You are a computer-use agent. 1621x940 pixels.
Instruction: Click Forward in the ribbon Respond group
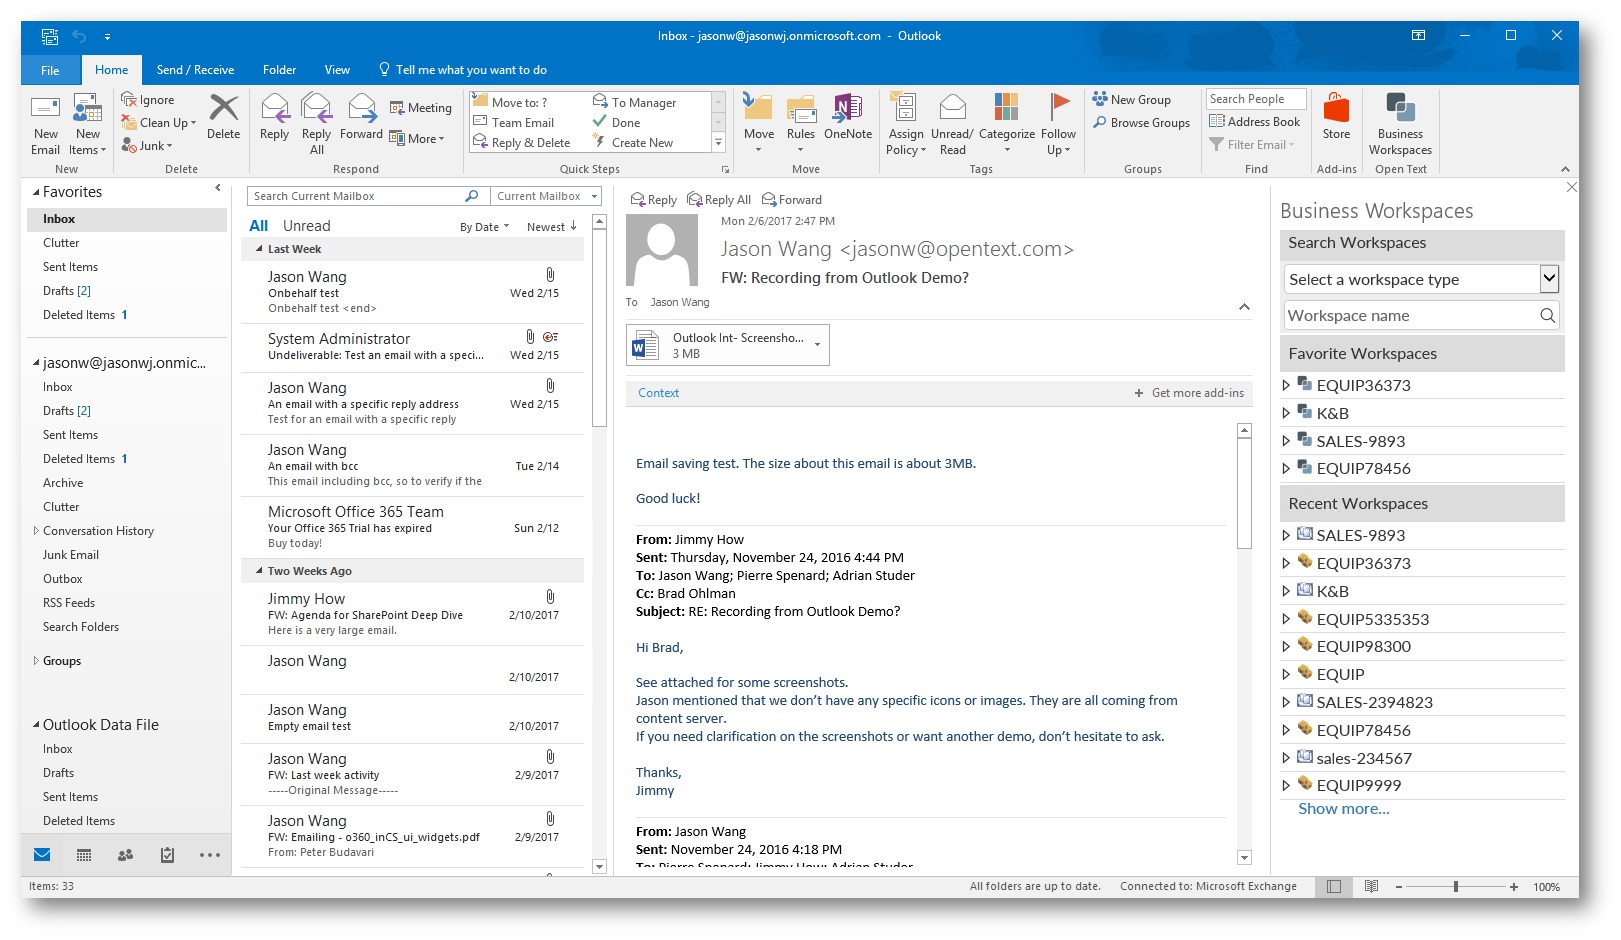361,117
